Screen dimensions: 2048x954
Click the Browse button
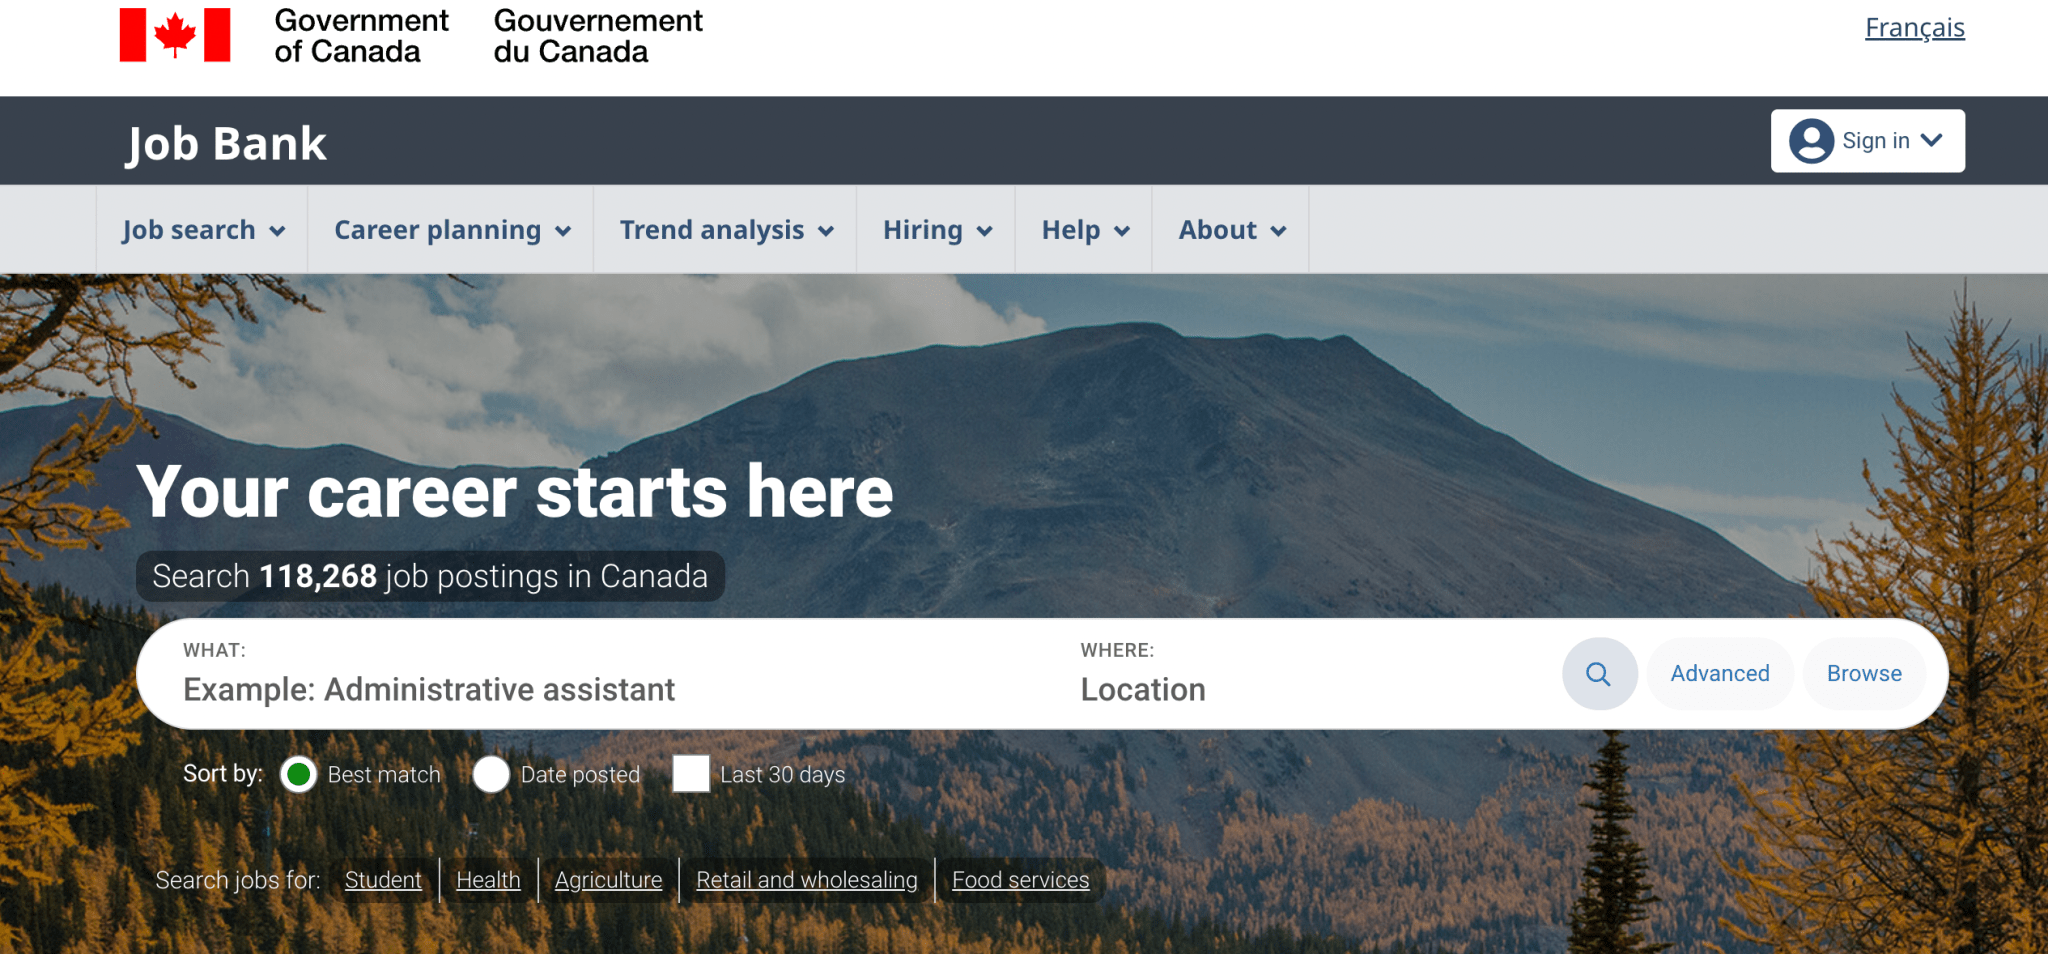[1863, 673]
